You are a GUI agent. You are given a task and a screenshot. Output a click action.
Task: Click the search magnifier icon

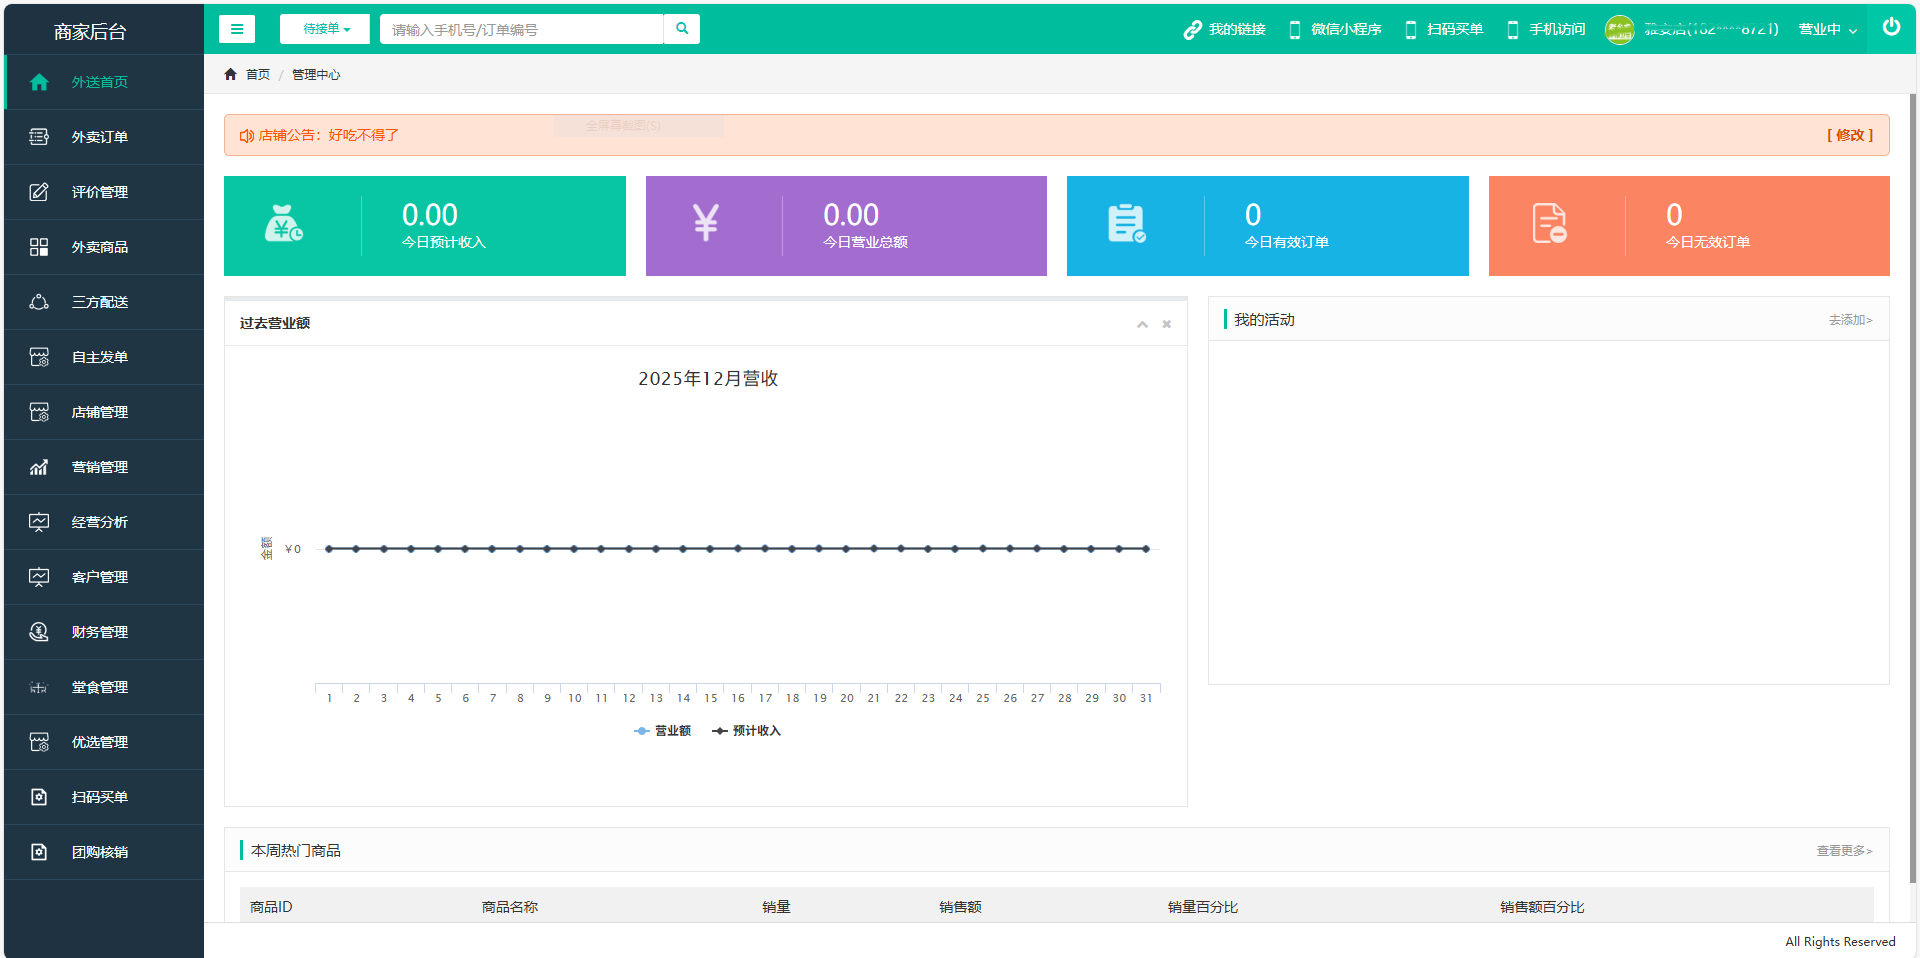(682, 29)
